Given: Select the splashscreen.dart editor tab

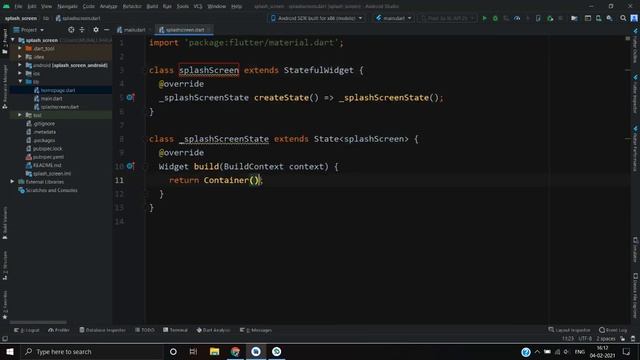Looking at the screenshot, I should (x=184, y=30).
